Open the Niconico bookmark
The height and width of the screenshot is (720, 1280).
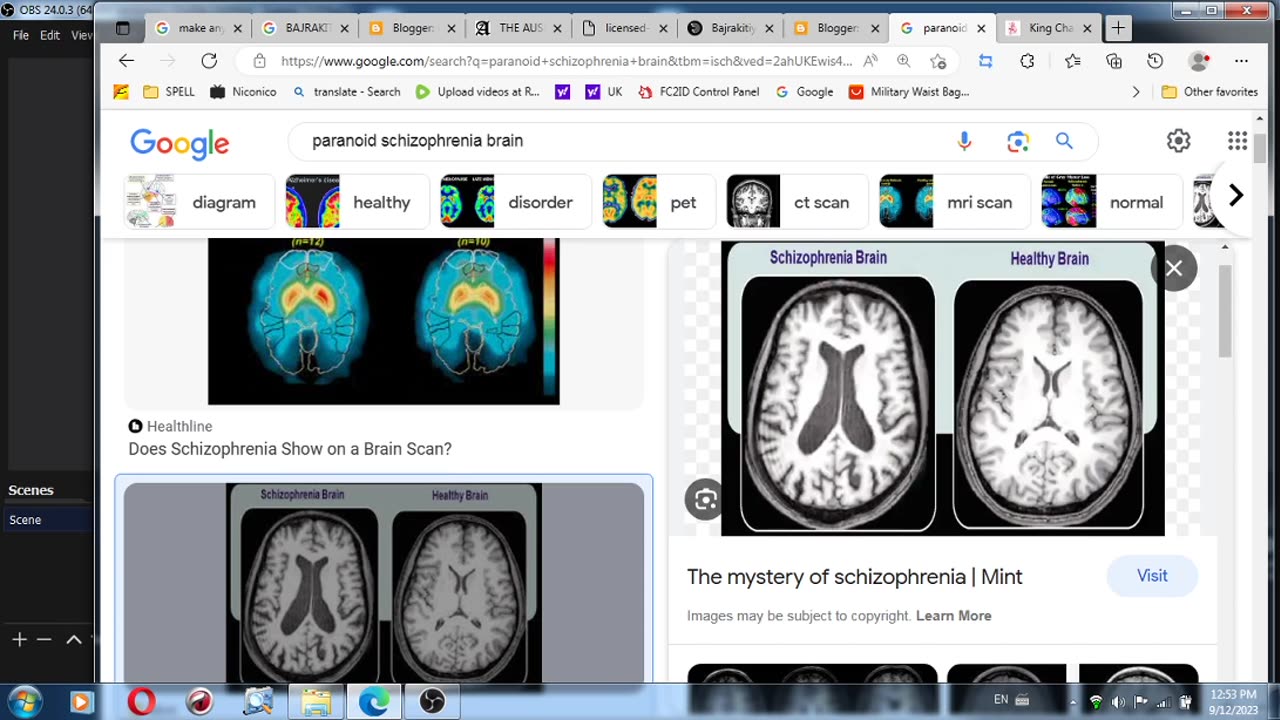pos(243,92)
